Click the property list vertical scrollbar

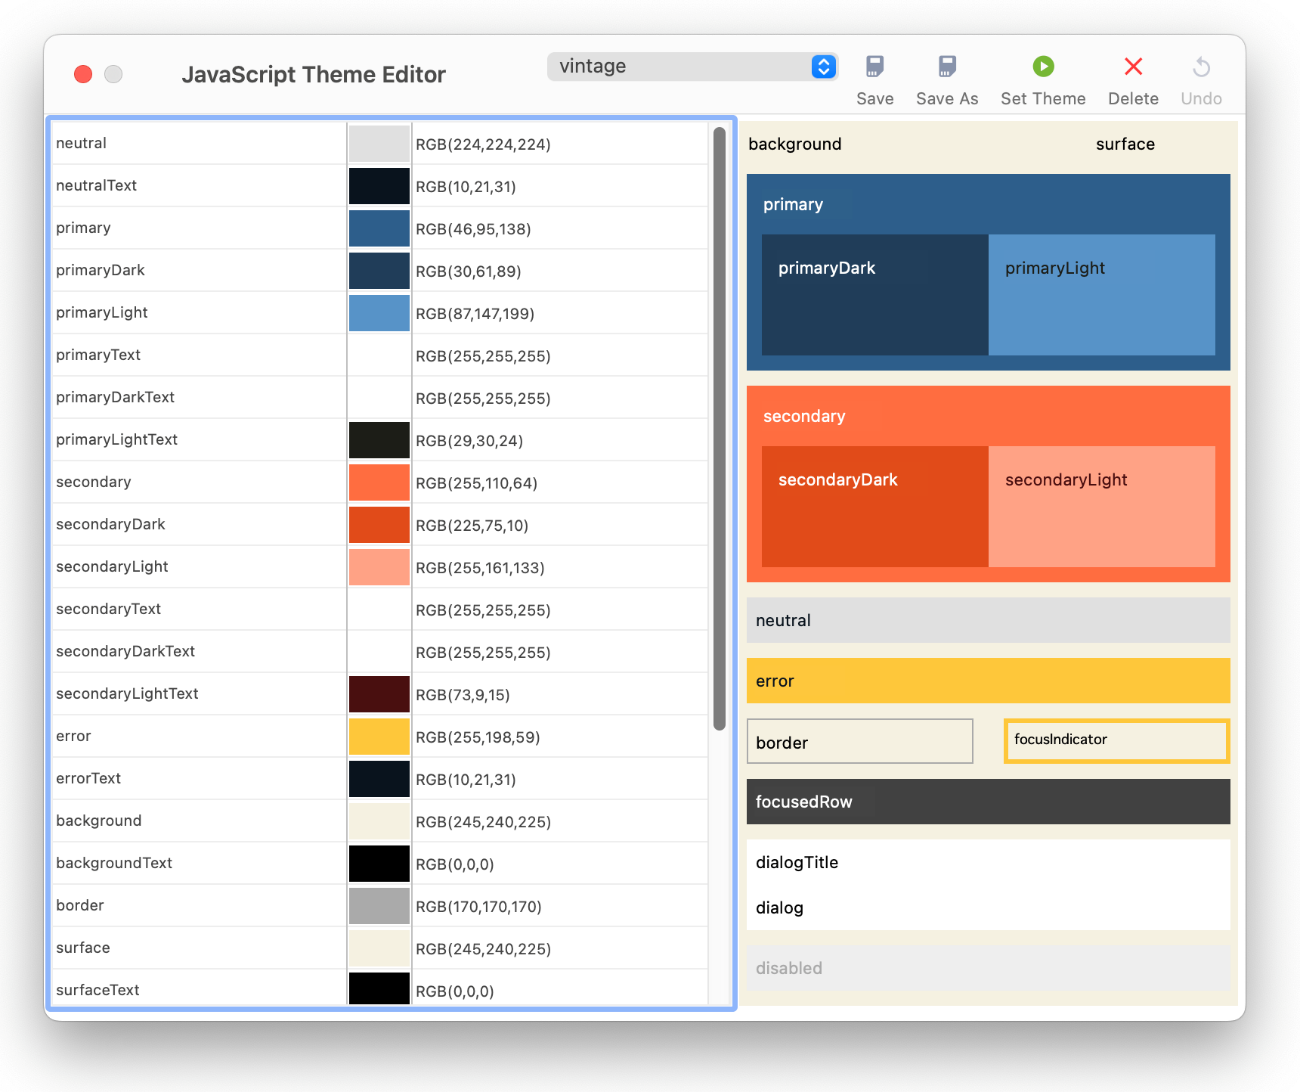[719, 428]
